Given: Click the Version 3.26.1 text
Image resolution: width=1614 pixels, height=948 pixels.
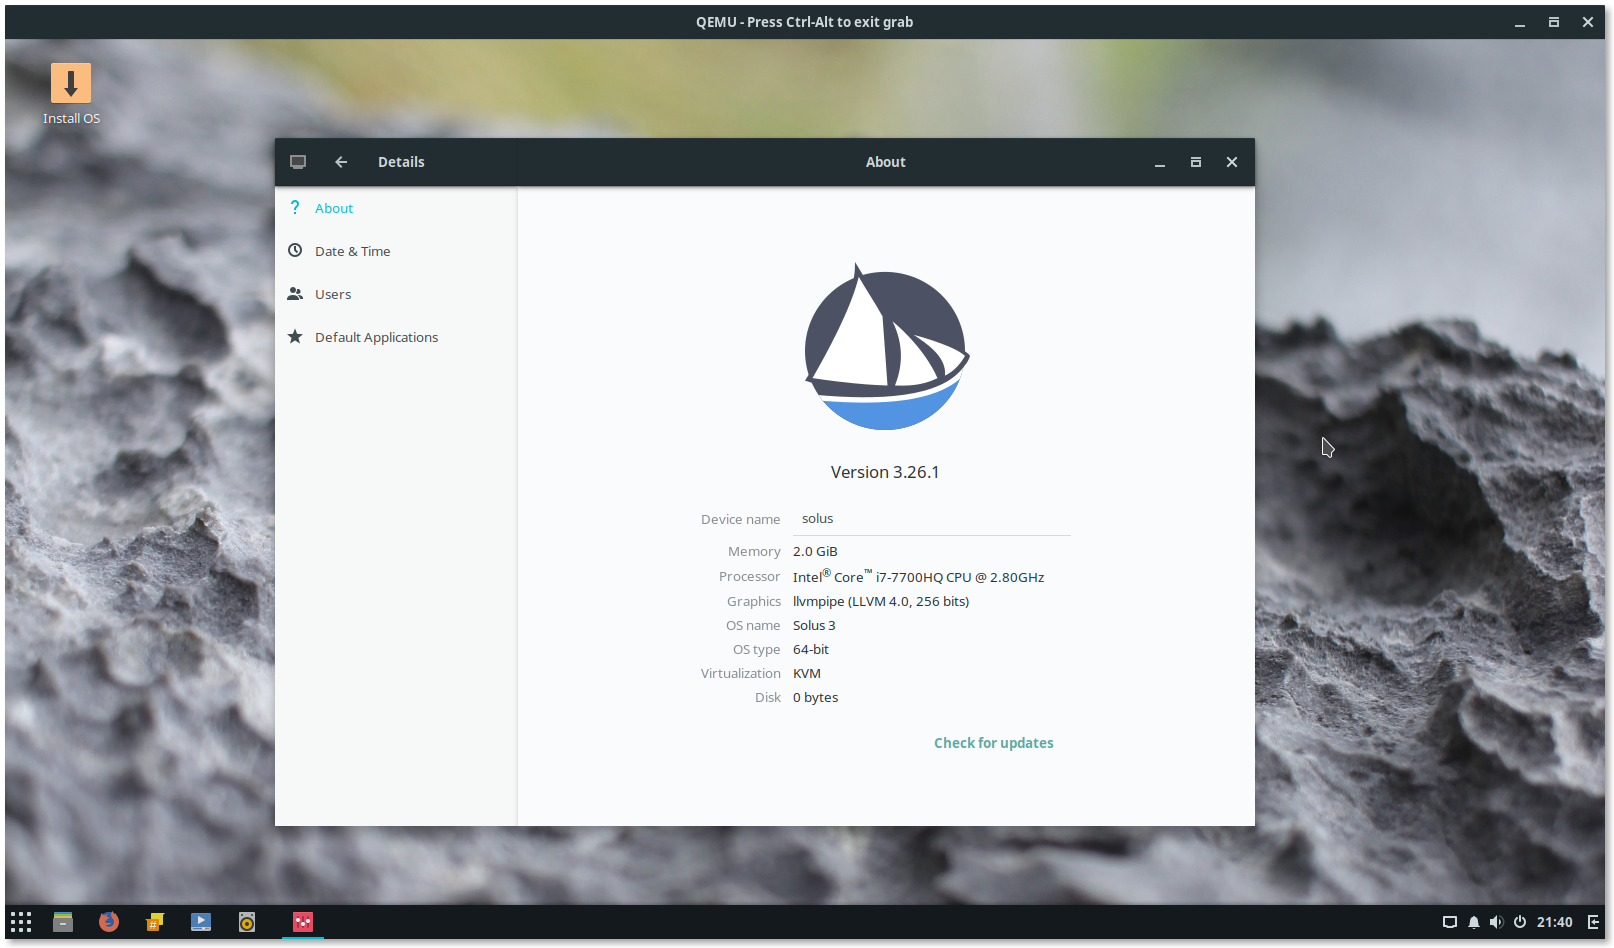Looking at the screenshot, I should coord(885,472).
